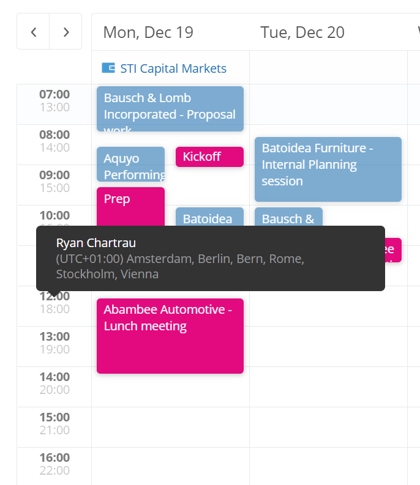Click empty 15:00 slot on Monday

pos(170,427)
